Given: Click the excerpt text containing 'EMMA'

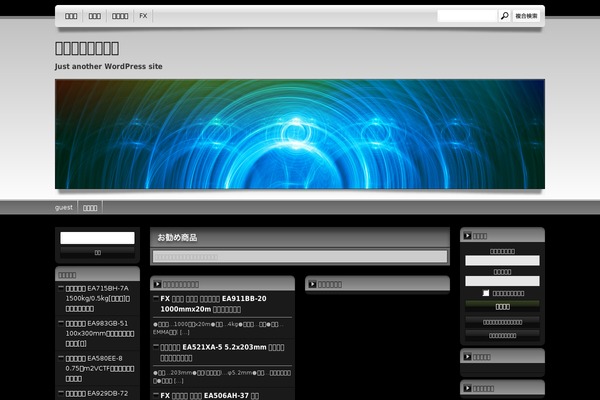Looking at the screenshot, I should coord(218,328).
